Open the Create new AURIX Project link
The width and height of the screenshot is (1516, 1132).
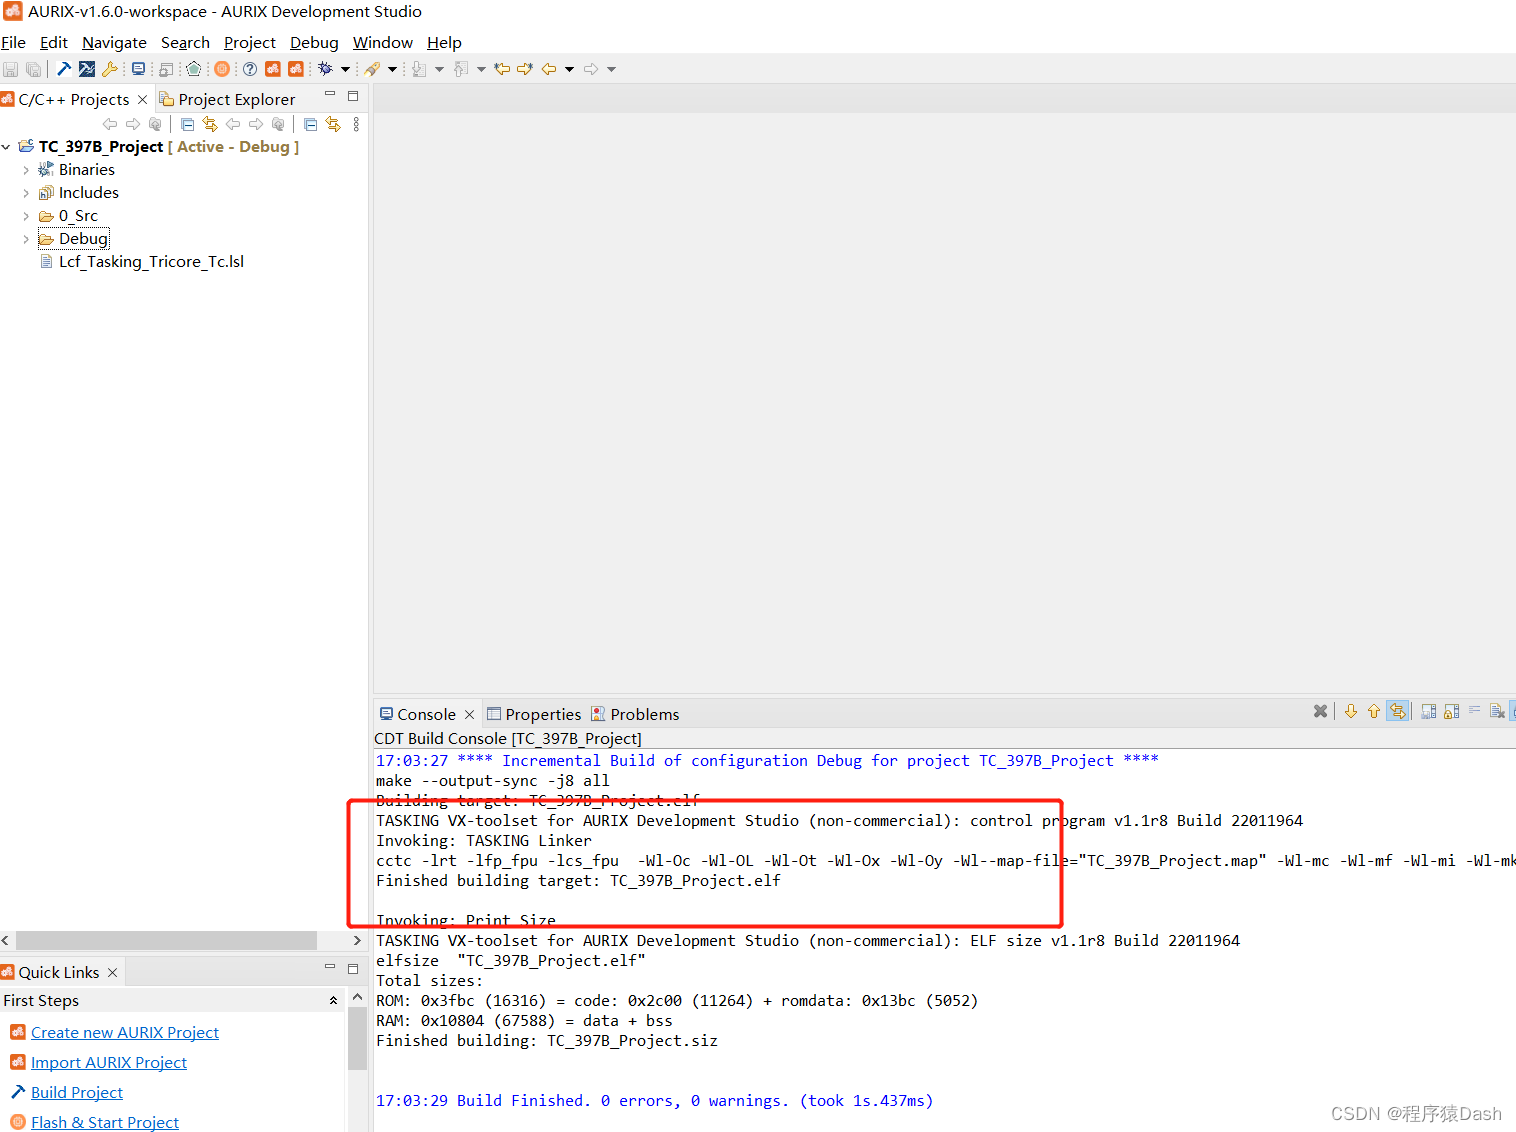[x=124, y=1032]
